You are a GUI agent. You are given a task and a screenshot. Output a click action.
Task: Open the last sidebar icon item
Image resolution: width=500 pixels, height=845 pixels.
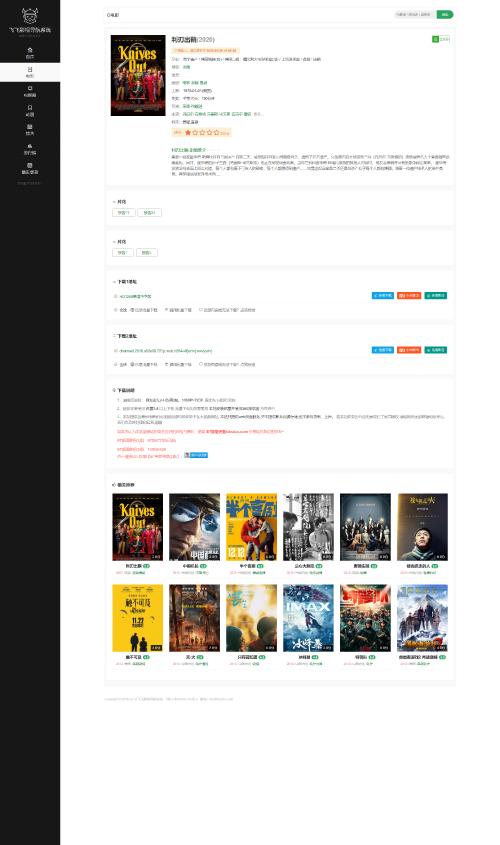30,165
